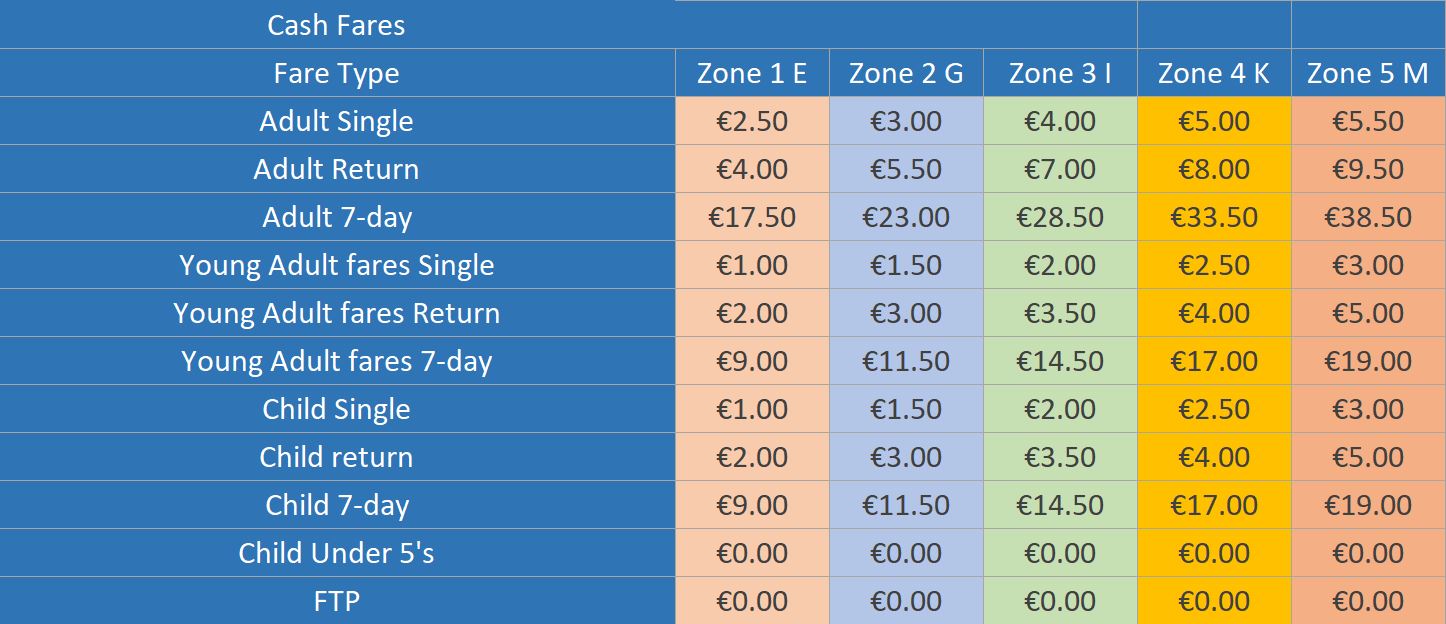1446x624 pixels.
Task: Select the Adult Single row label
Action: [x=337, y=121]
